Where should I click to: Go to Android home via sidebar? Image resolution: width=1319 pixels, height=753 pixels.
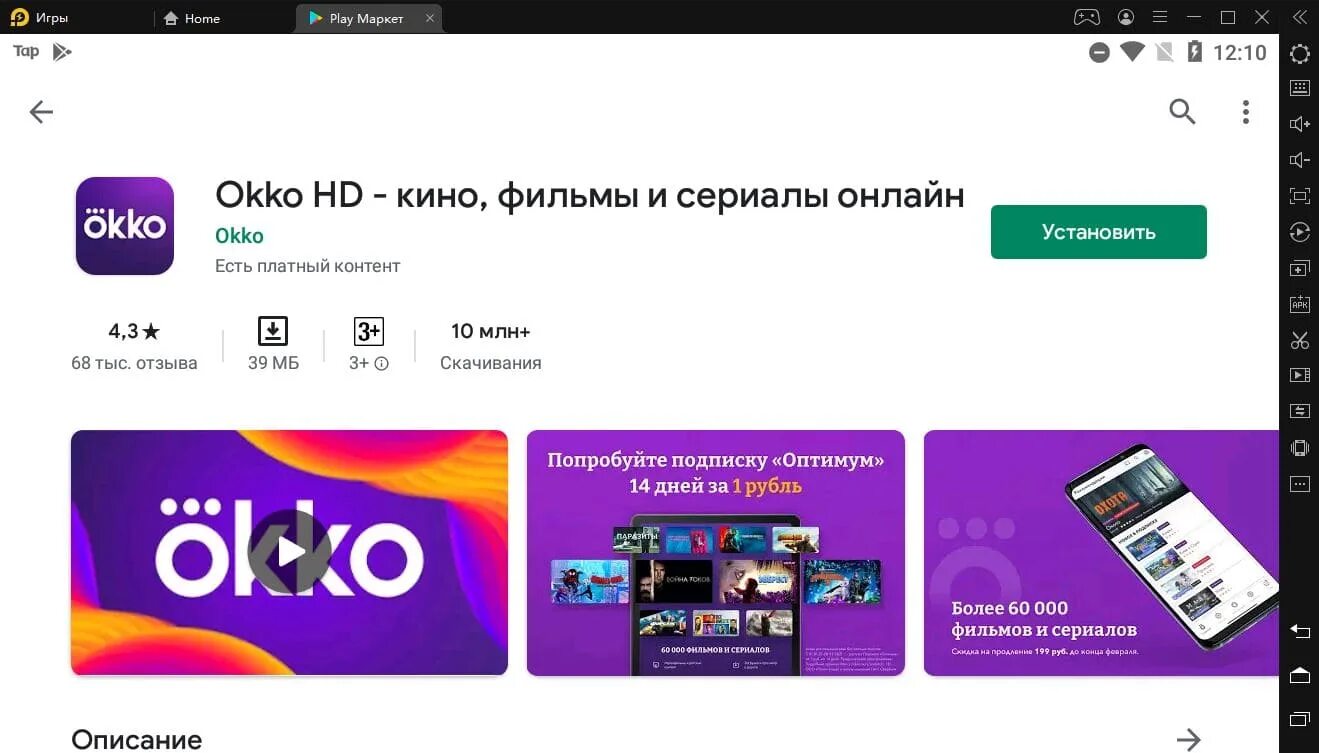[x=1299, y=675]
